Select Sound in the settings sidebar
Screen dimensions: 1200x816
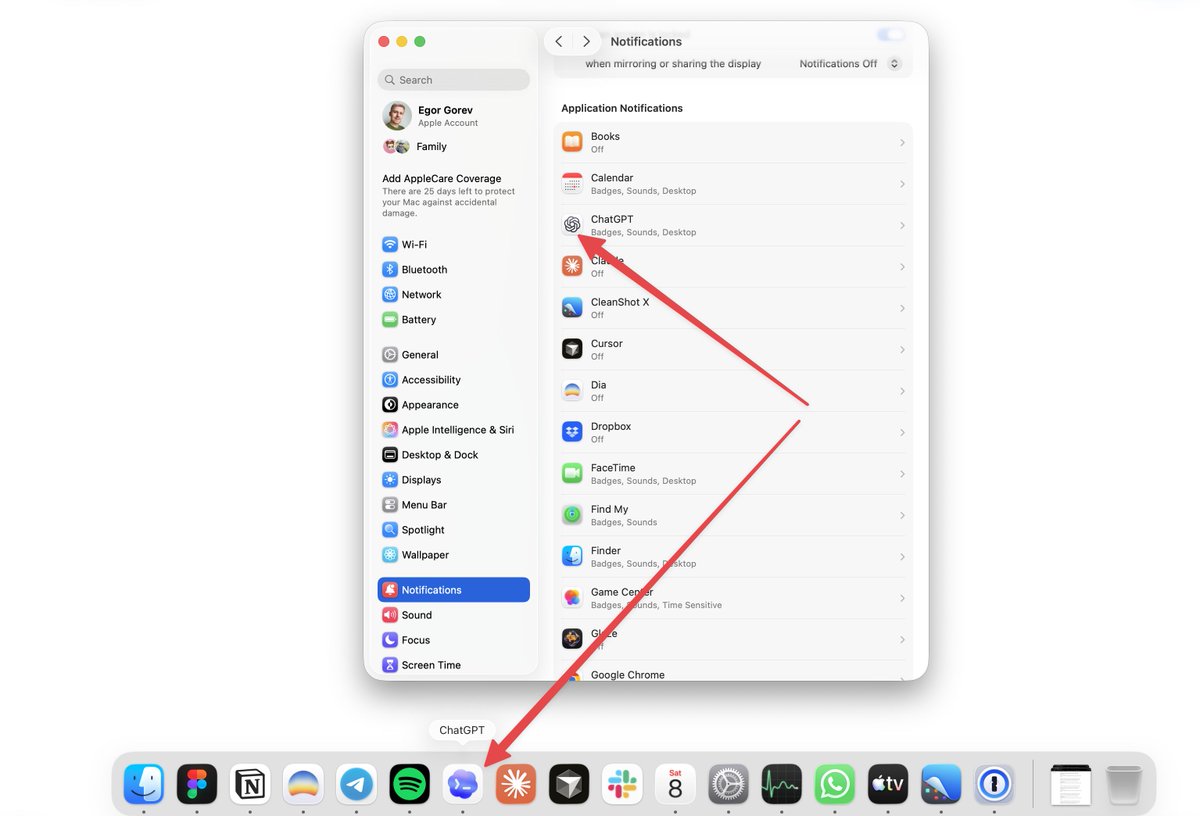click(453, 614)
